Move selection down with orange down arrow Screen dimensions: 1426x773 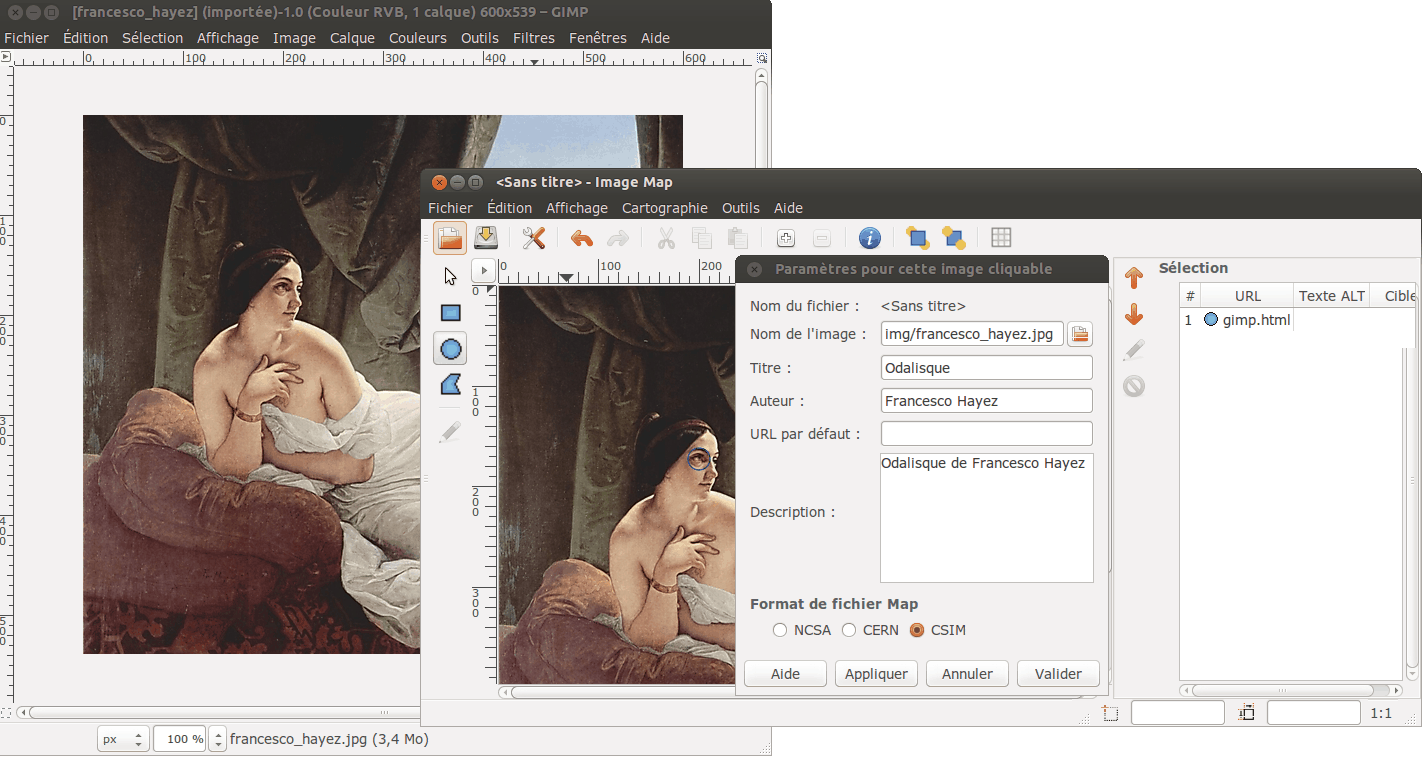tap(1134, 314)
